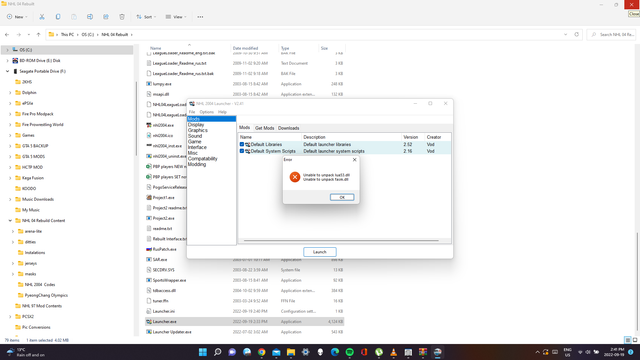Open VLC media player from taskbar
Image resolution: width=640 pixels, height=360 pixels.
coord(393,352)
